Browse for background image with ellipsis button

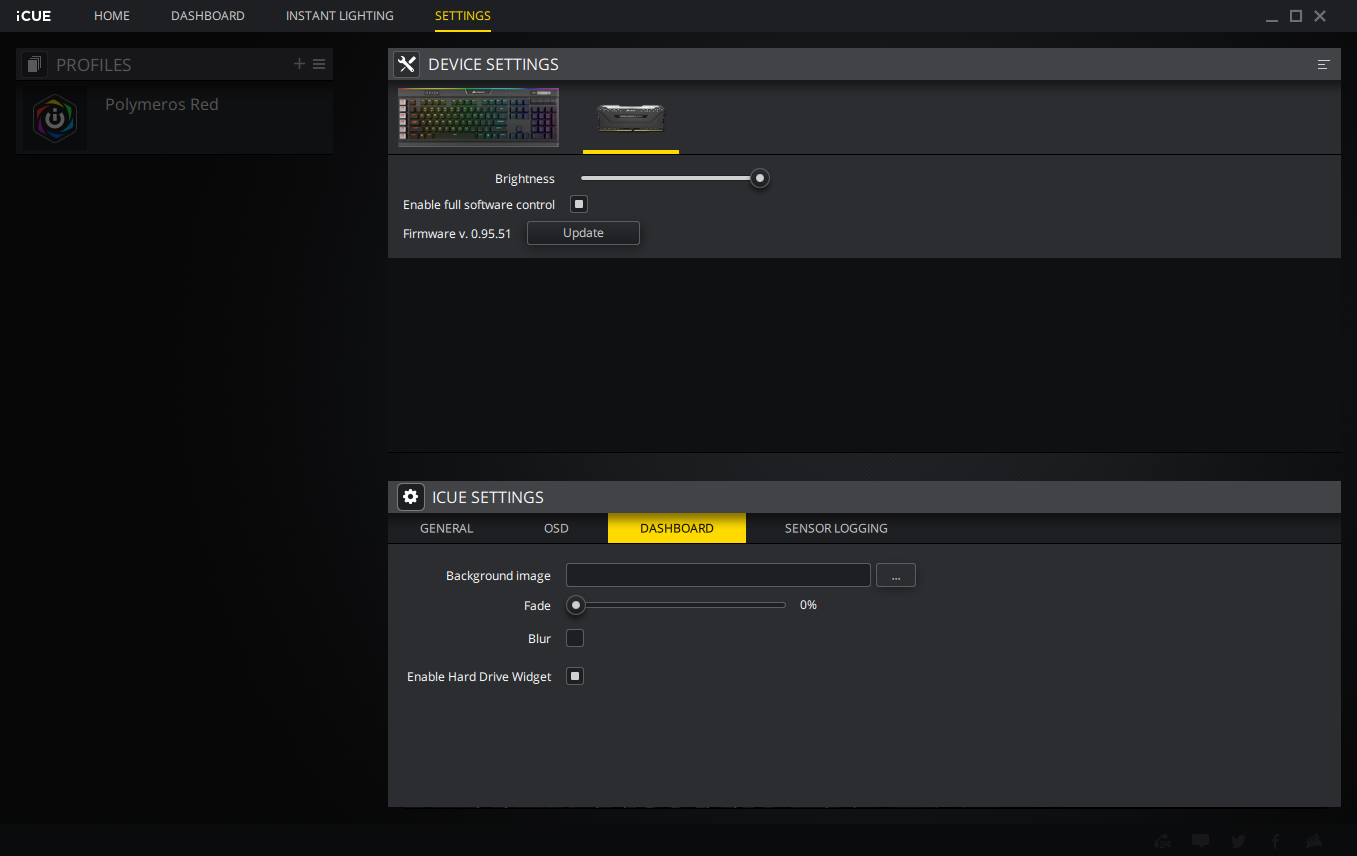[896, 575]
